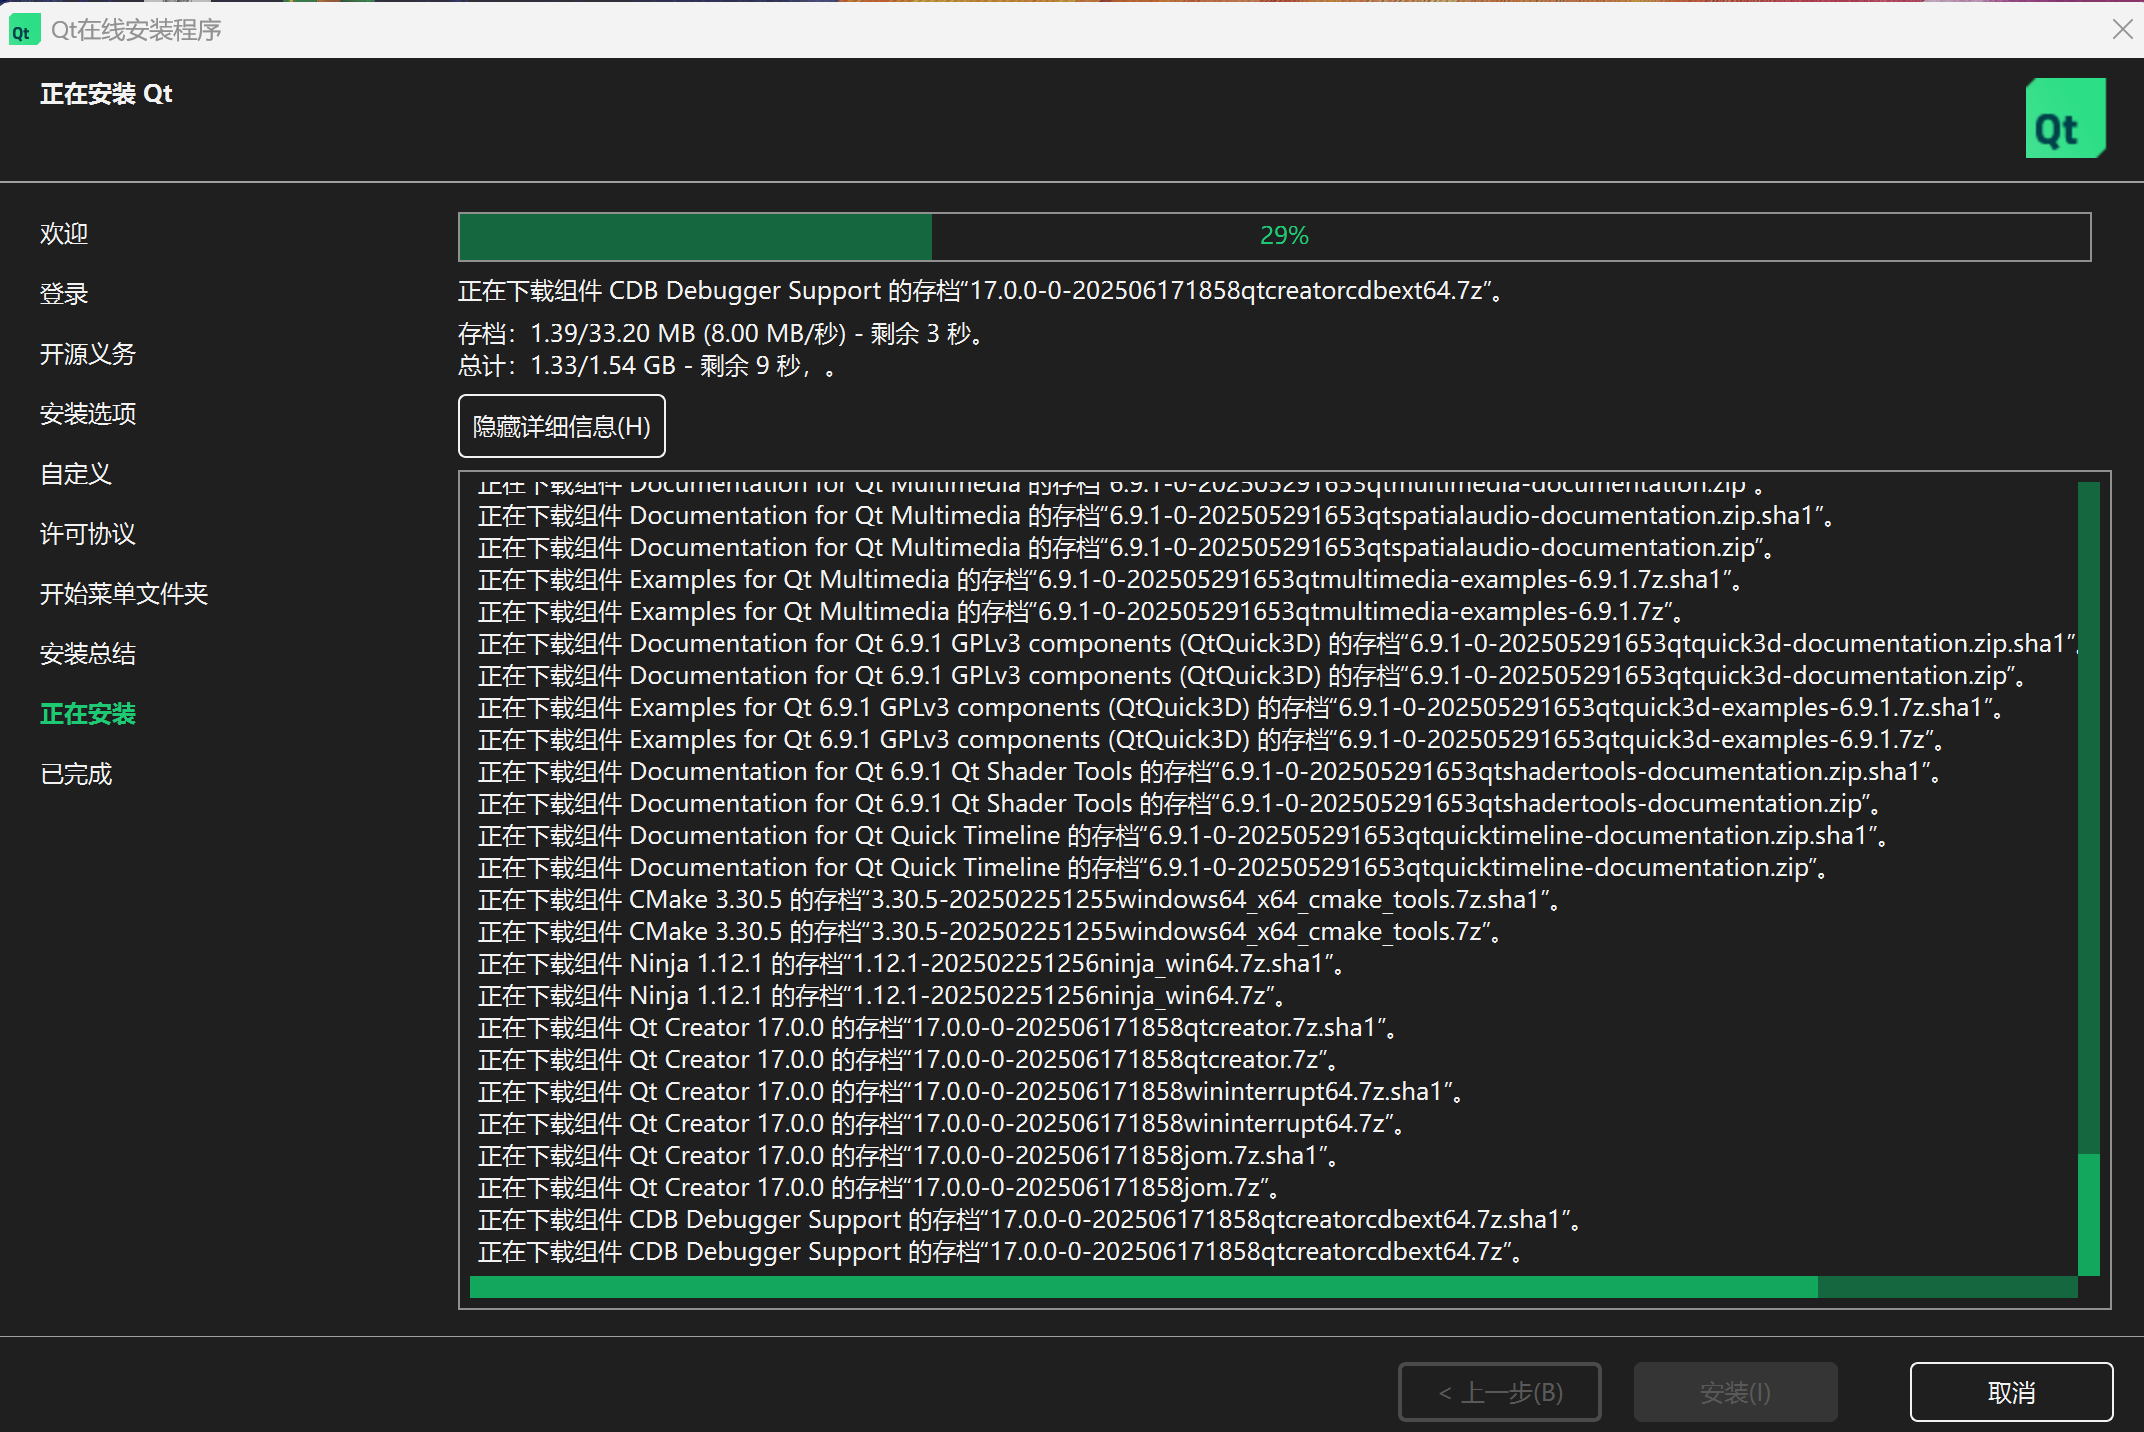Click the last CDB Debugger Support log line
The width and height of the screenshot is (2144, 1432).
point(999,1251)
